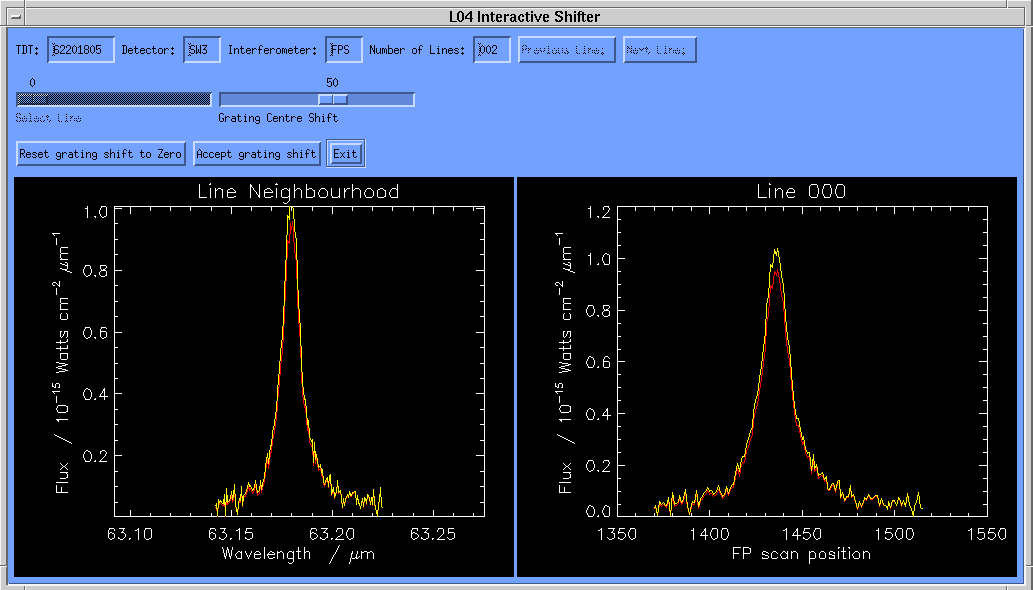Select the Interferometer FPS field

(x=344, y=50)
